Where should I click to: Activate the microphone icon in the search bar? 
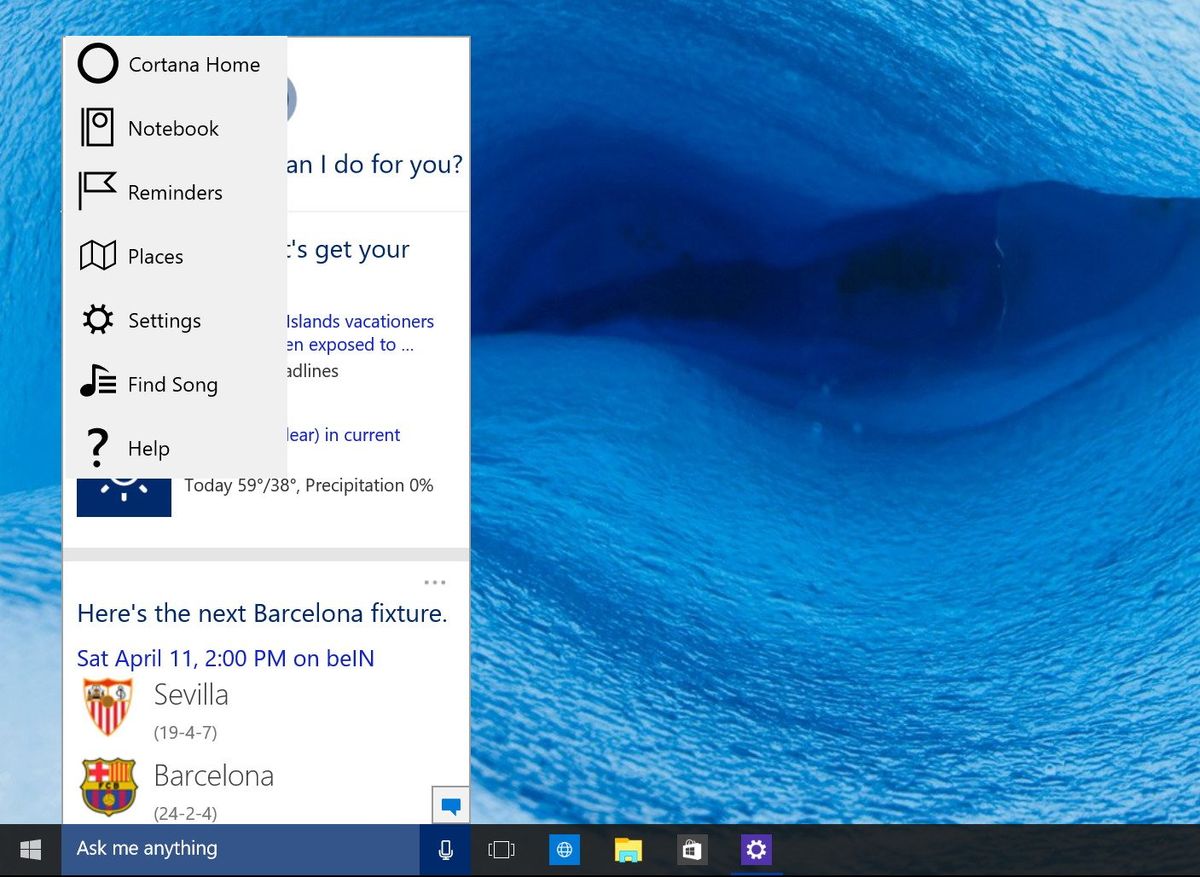tap(444, 849)
